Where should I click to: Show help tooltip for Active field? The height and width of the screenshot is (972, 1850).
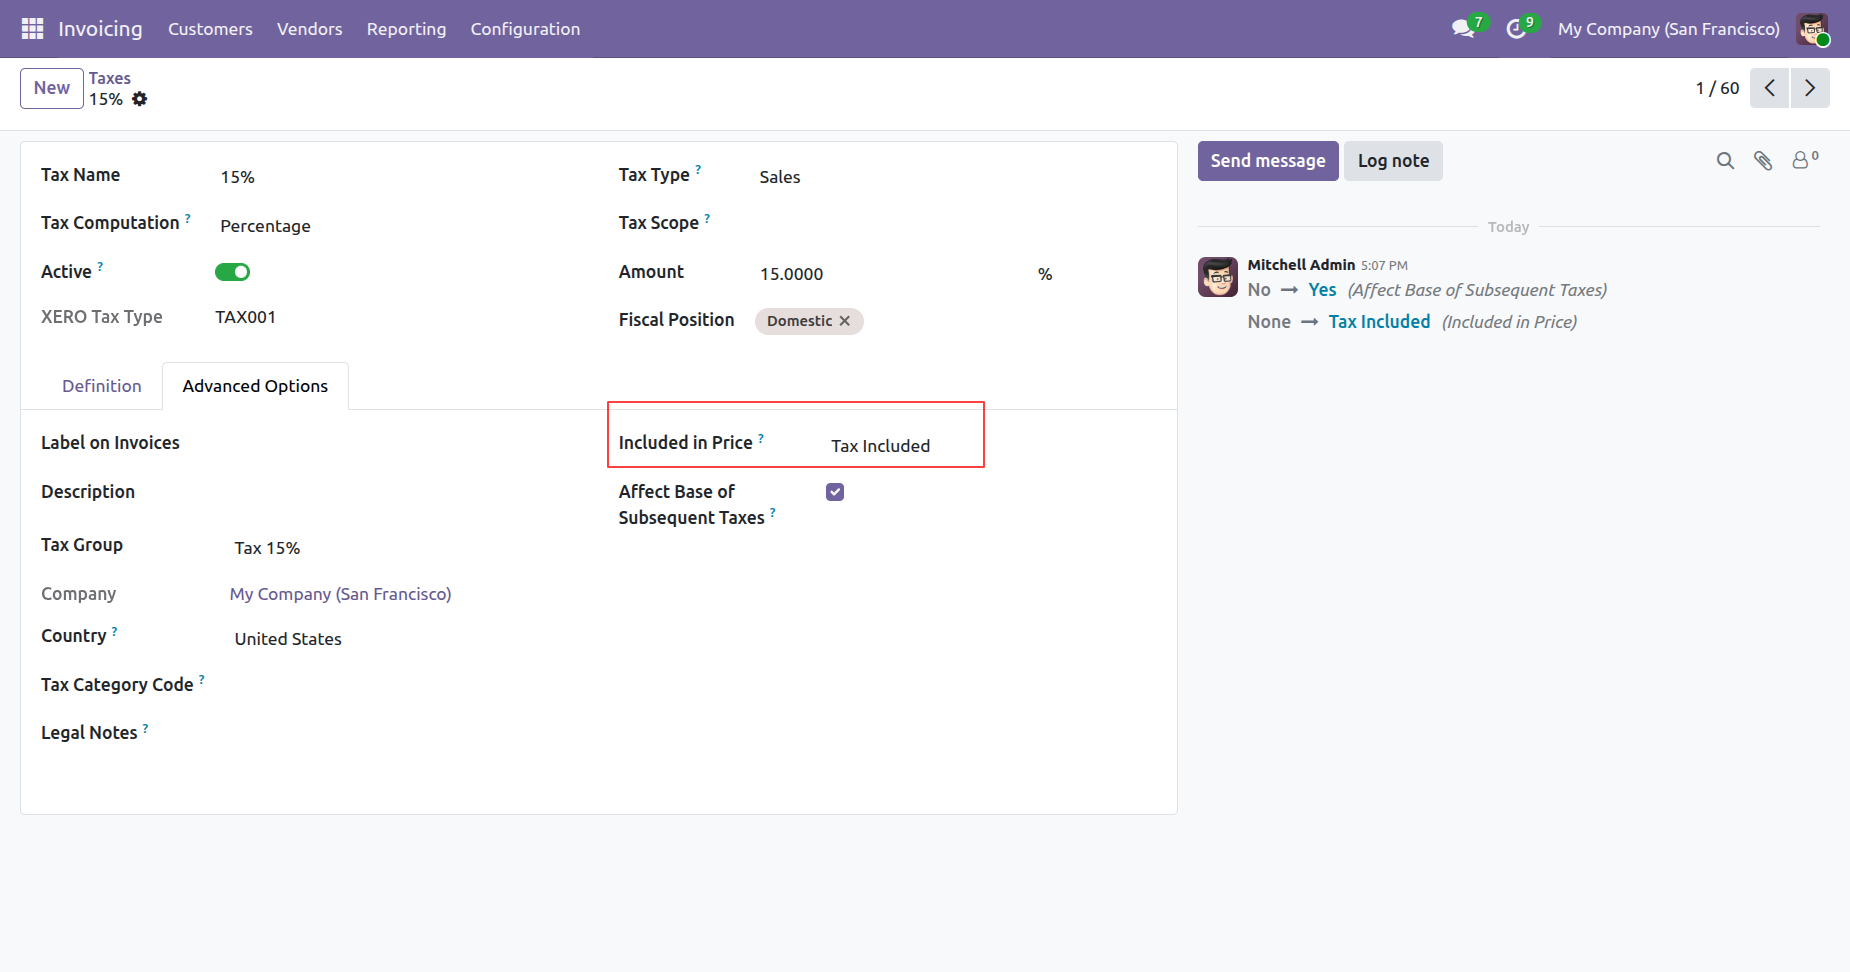tap(100, 266)
